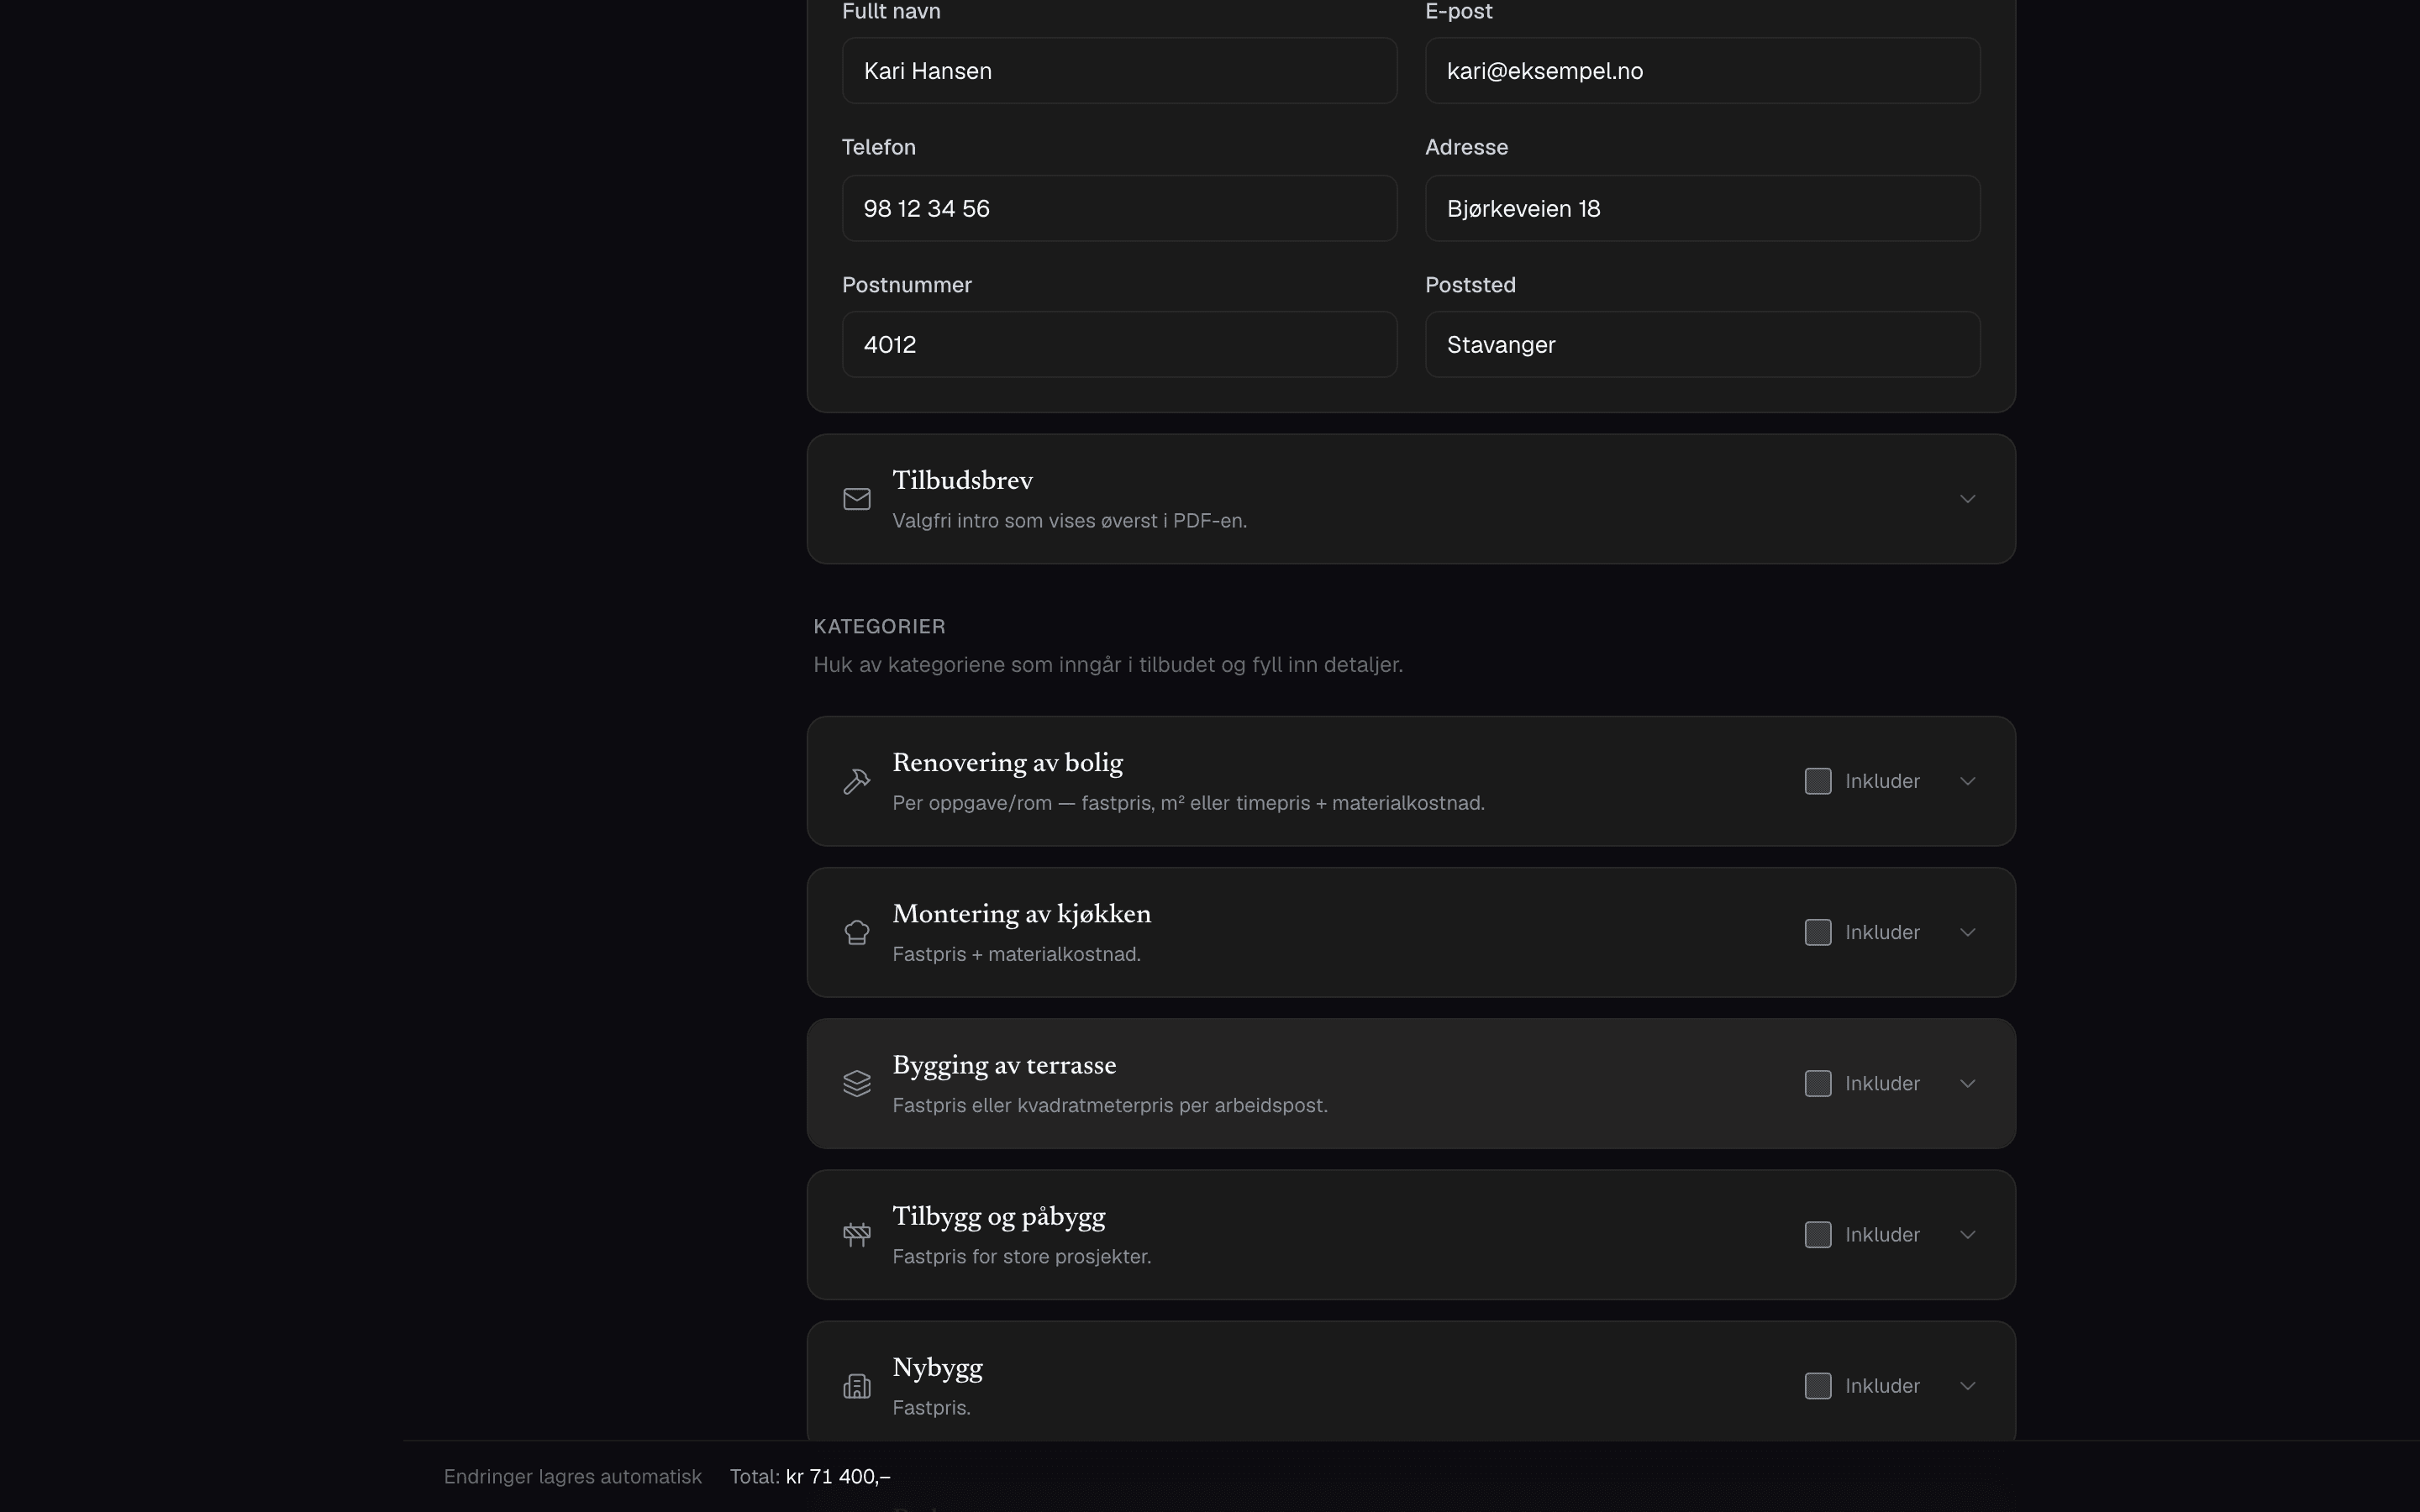The image size is (2420, 1512).
Task: Check Inkluder for Bygging av terrasse
Action: click(1818, 1083)
